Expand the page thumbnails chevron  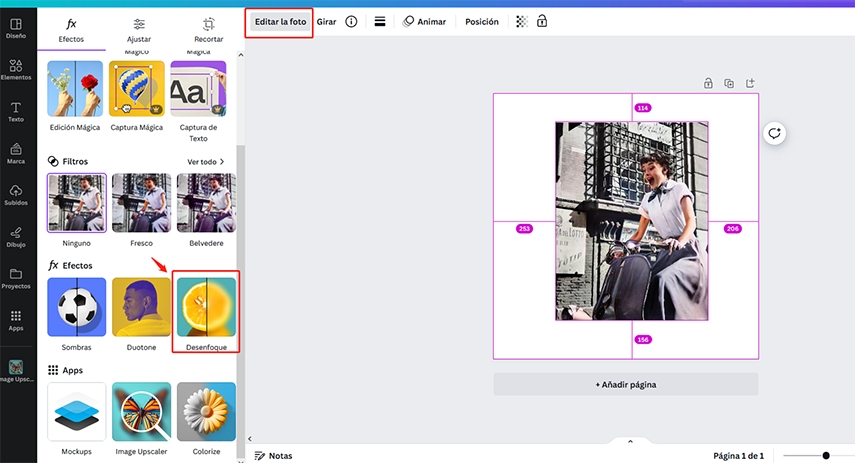click(x=630, y=441)
